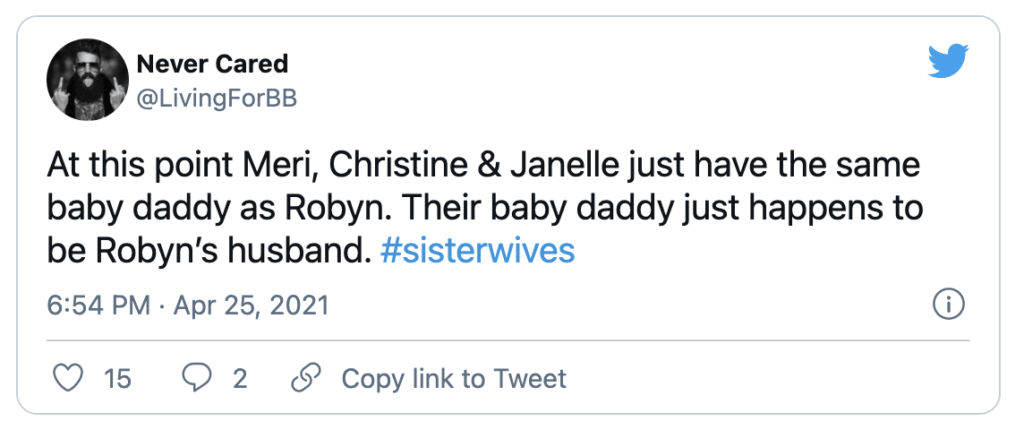Open the bearded man profile avatar
Viewport: 1024px width, 430px height.
(x=85, y=79)
